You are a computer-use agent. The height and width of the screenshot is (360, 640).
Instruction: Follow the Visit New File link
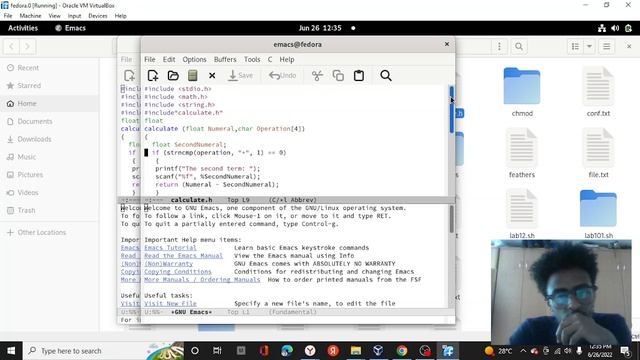(170, 303)
